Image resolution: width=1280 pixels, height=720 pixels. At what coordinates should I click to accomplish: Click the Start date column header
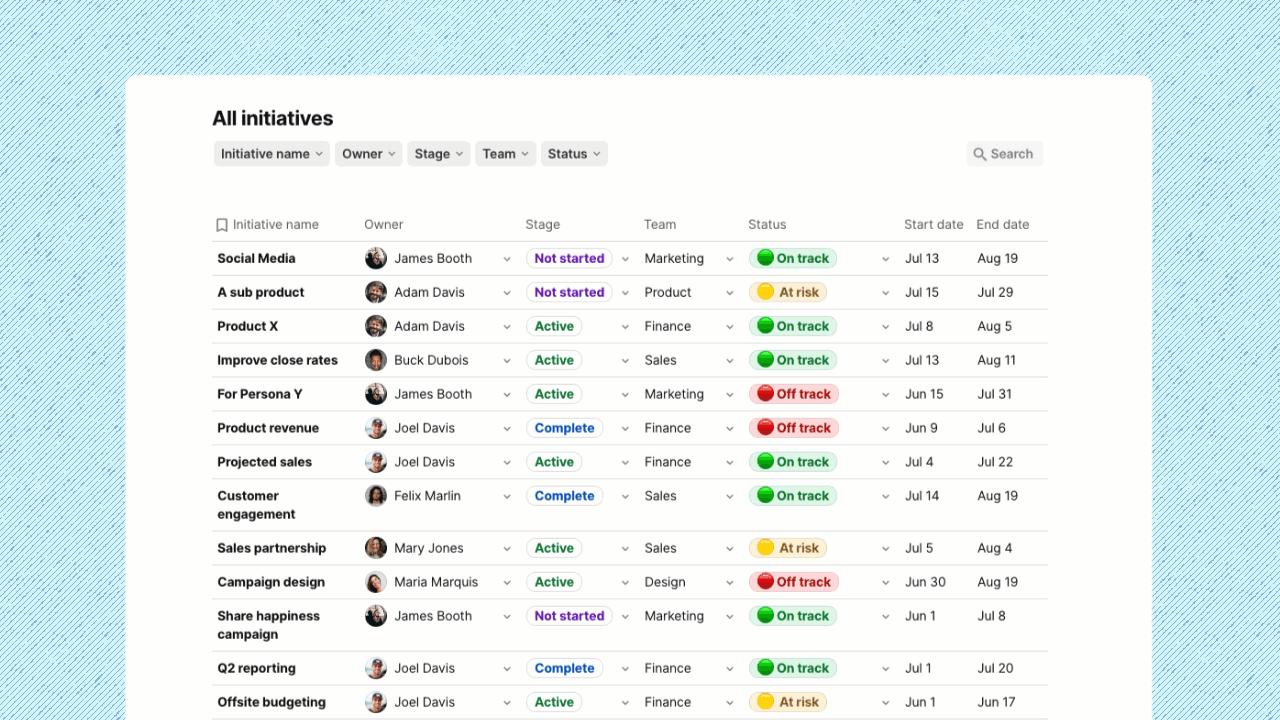pos(934,225)
